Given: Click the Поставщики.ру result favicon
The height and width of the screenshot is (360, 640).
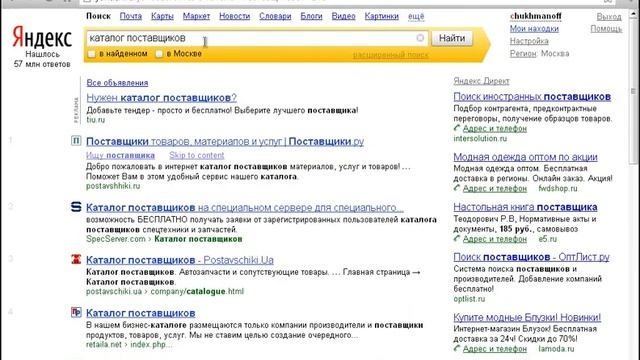Looking at the screenshot, I should tap(76, 141).
